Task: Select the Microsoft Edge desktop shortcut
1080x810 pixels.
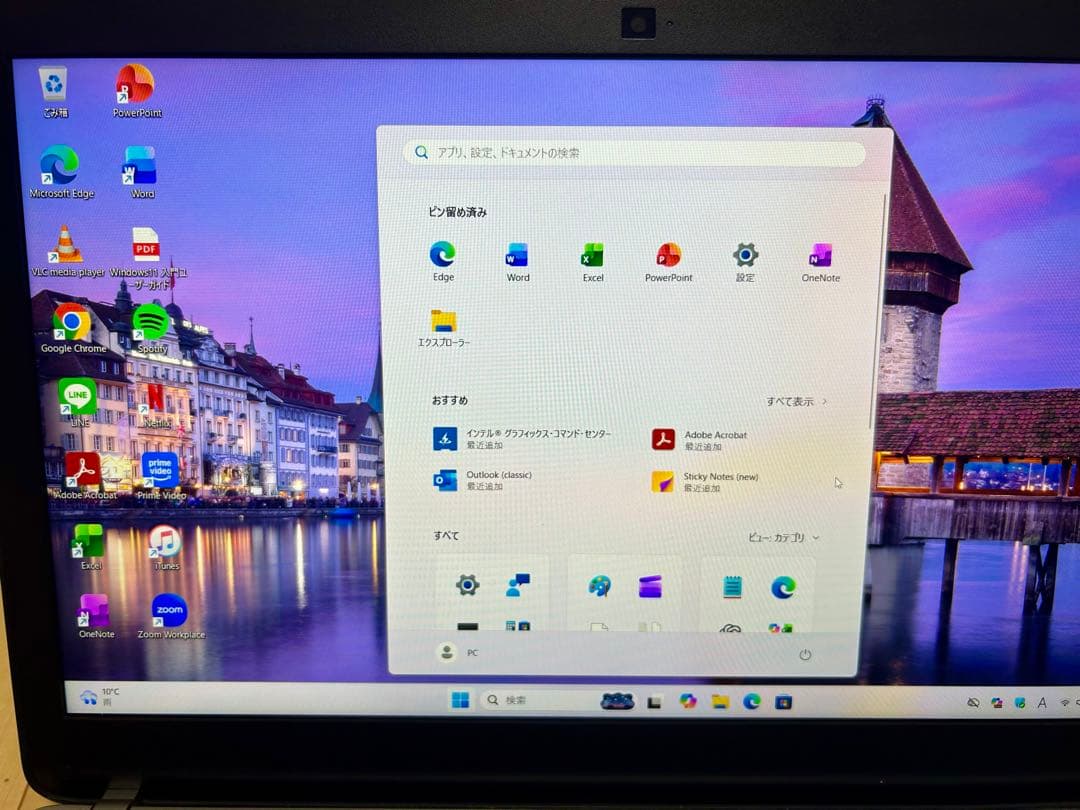Action: (61, 172)
